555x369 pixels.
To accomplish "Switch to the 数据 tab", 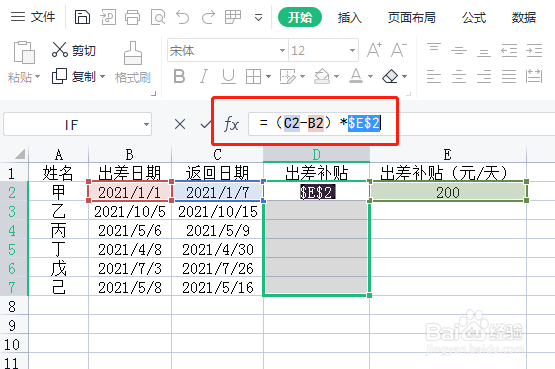I will (x=524, y=17).
